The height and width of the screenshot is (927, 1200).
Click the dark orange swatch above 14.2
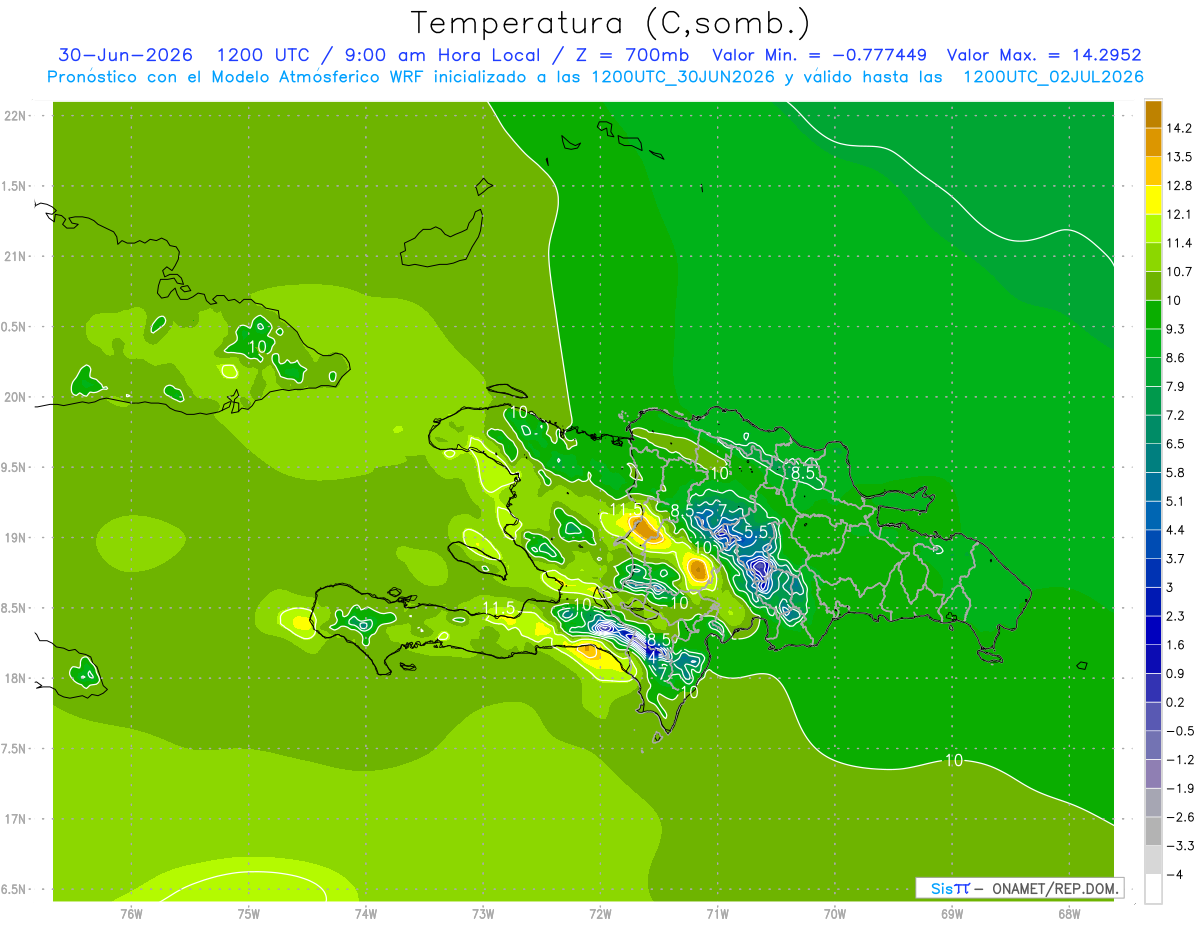[1153, 114]
